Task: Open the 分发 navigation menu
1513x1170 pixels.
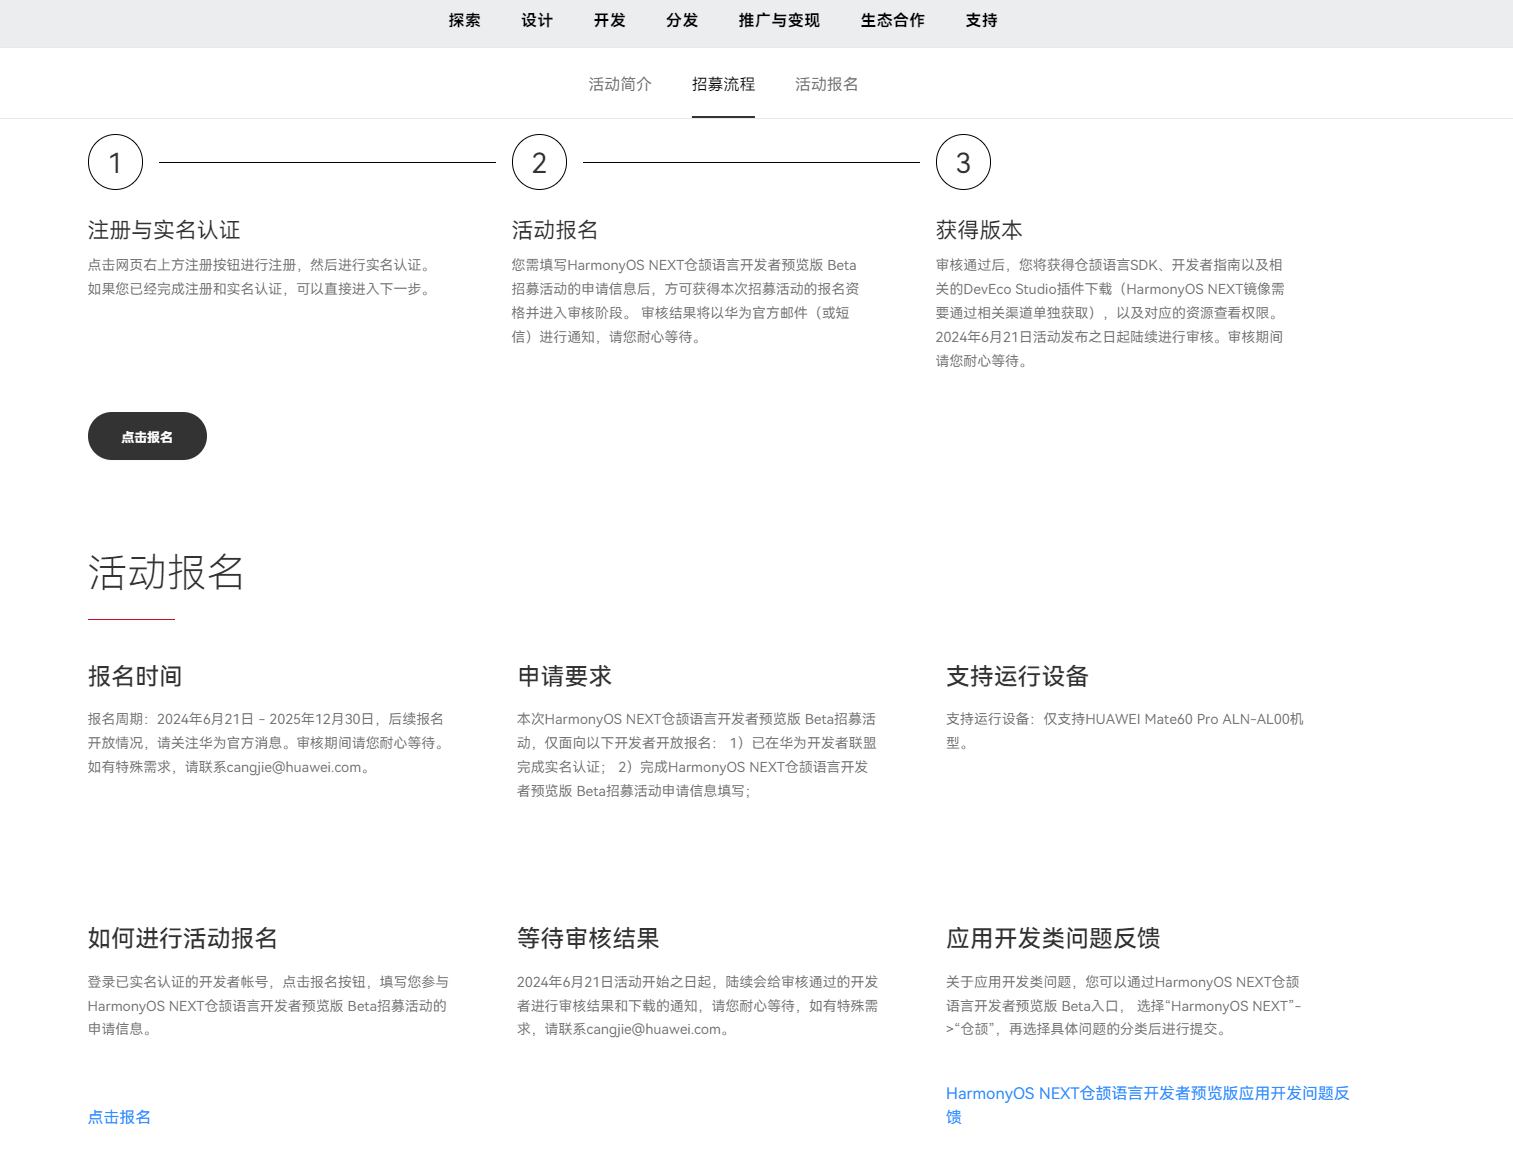Action: click(682, 20)
